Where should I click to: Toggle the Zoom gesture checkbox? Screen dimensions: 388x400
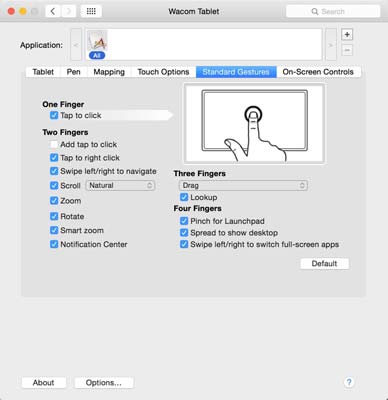54,201
